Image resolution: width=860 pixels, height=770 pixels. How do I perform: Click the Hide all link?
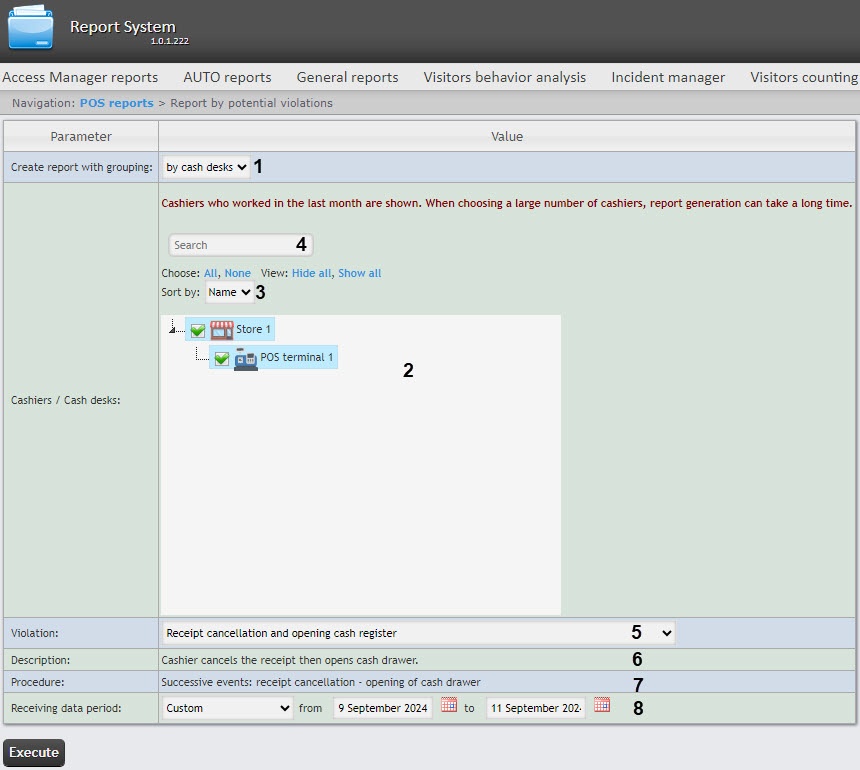[x=311, y=273]
